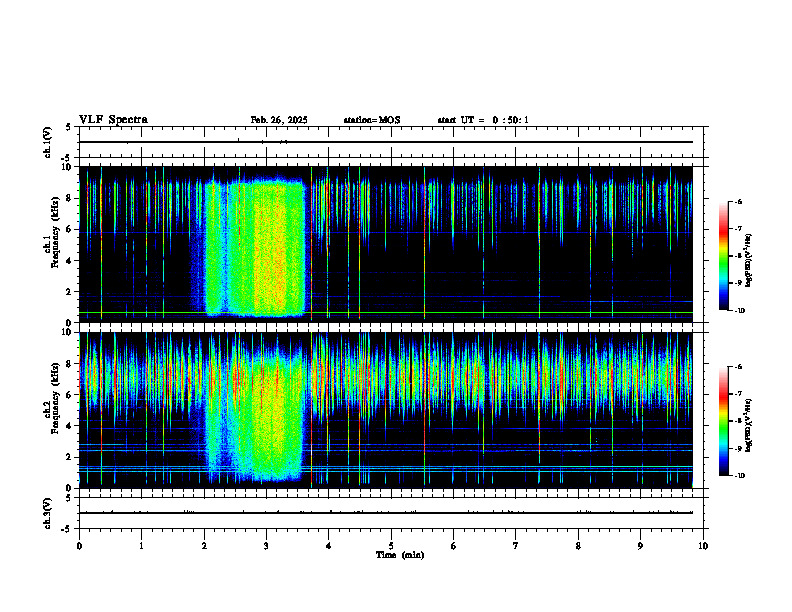Click time axis tick label "10" at bottom right
792x612 pixels.
tap(703, 546)
